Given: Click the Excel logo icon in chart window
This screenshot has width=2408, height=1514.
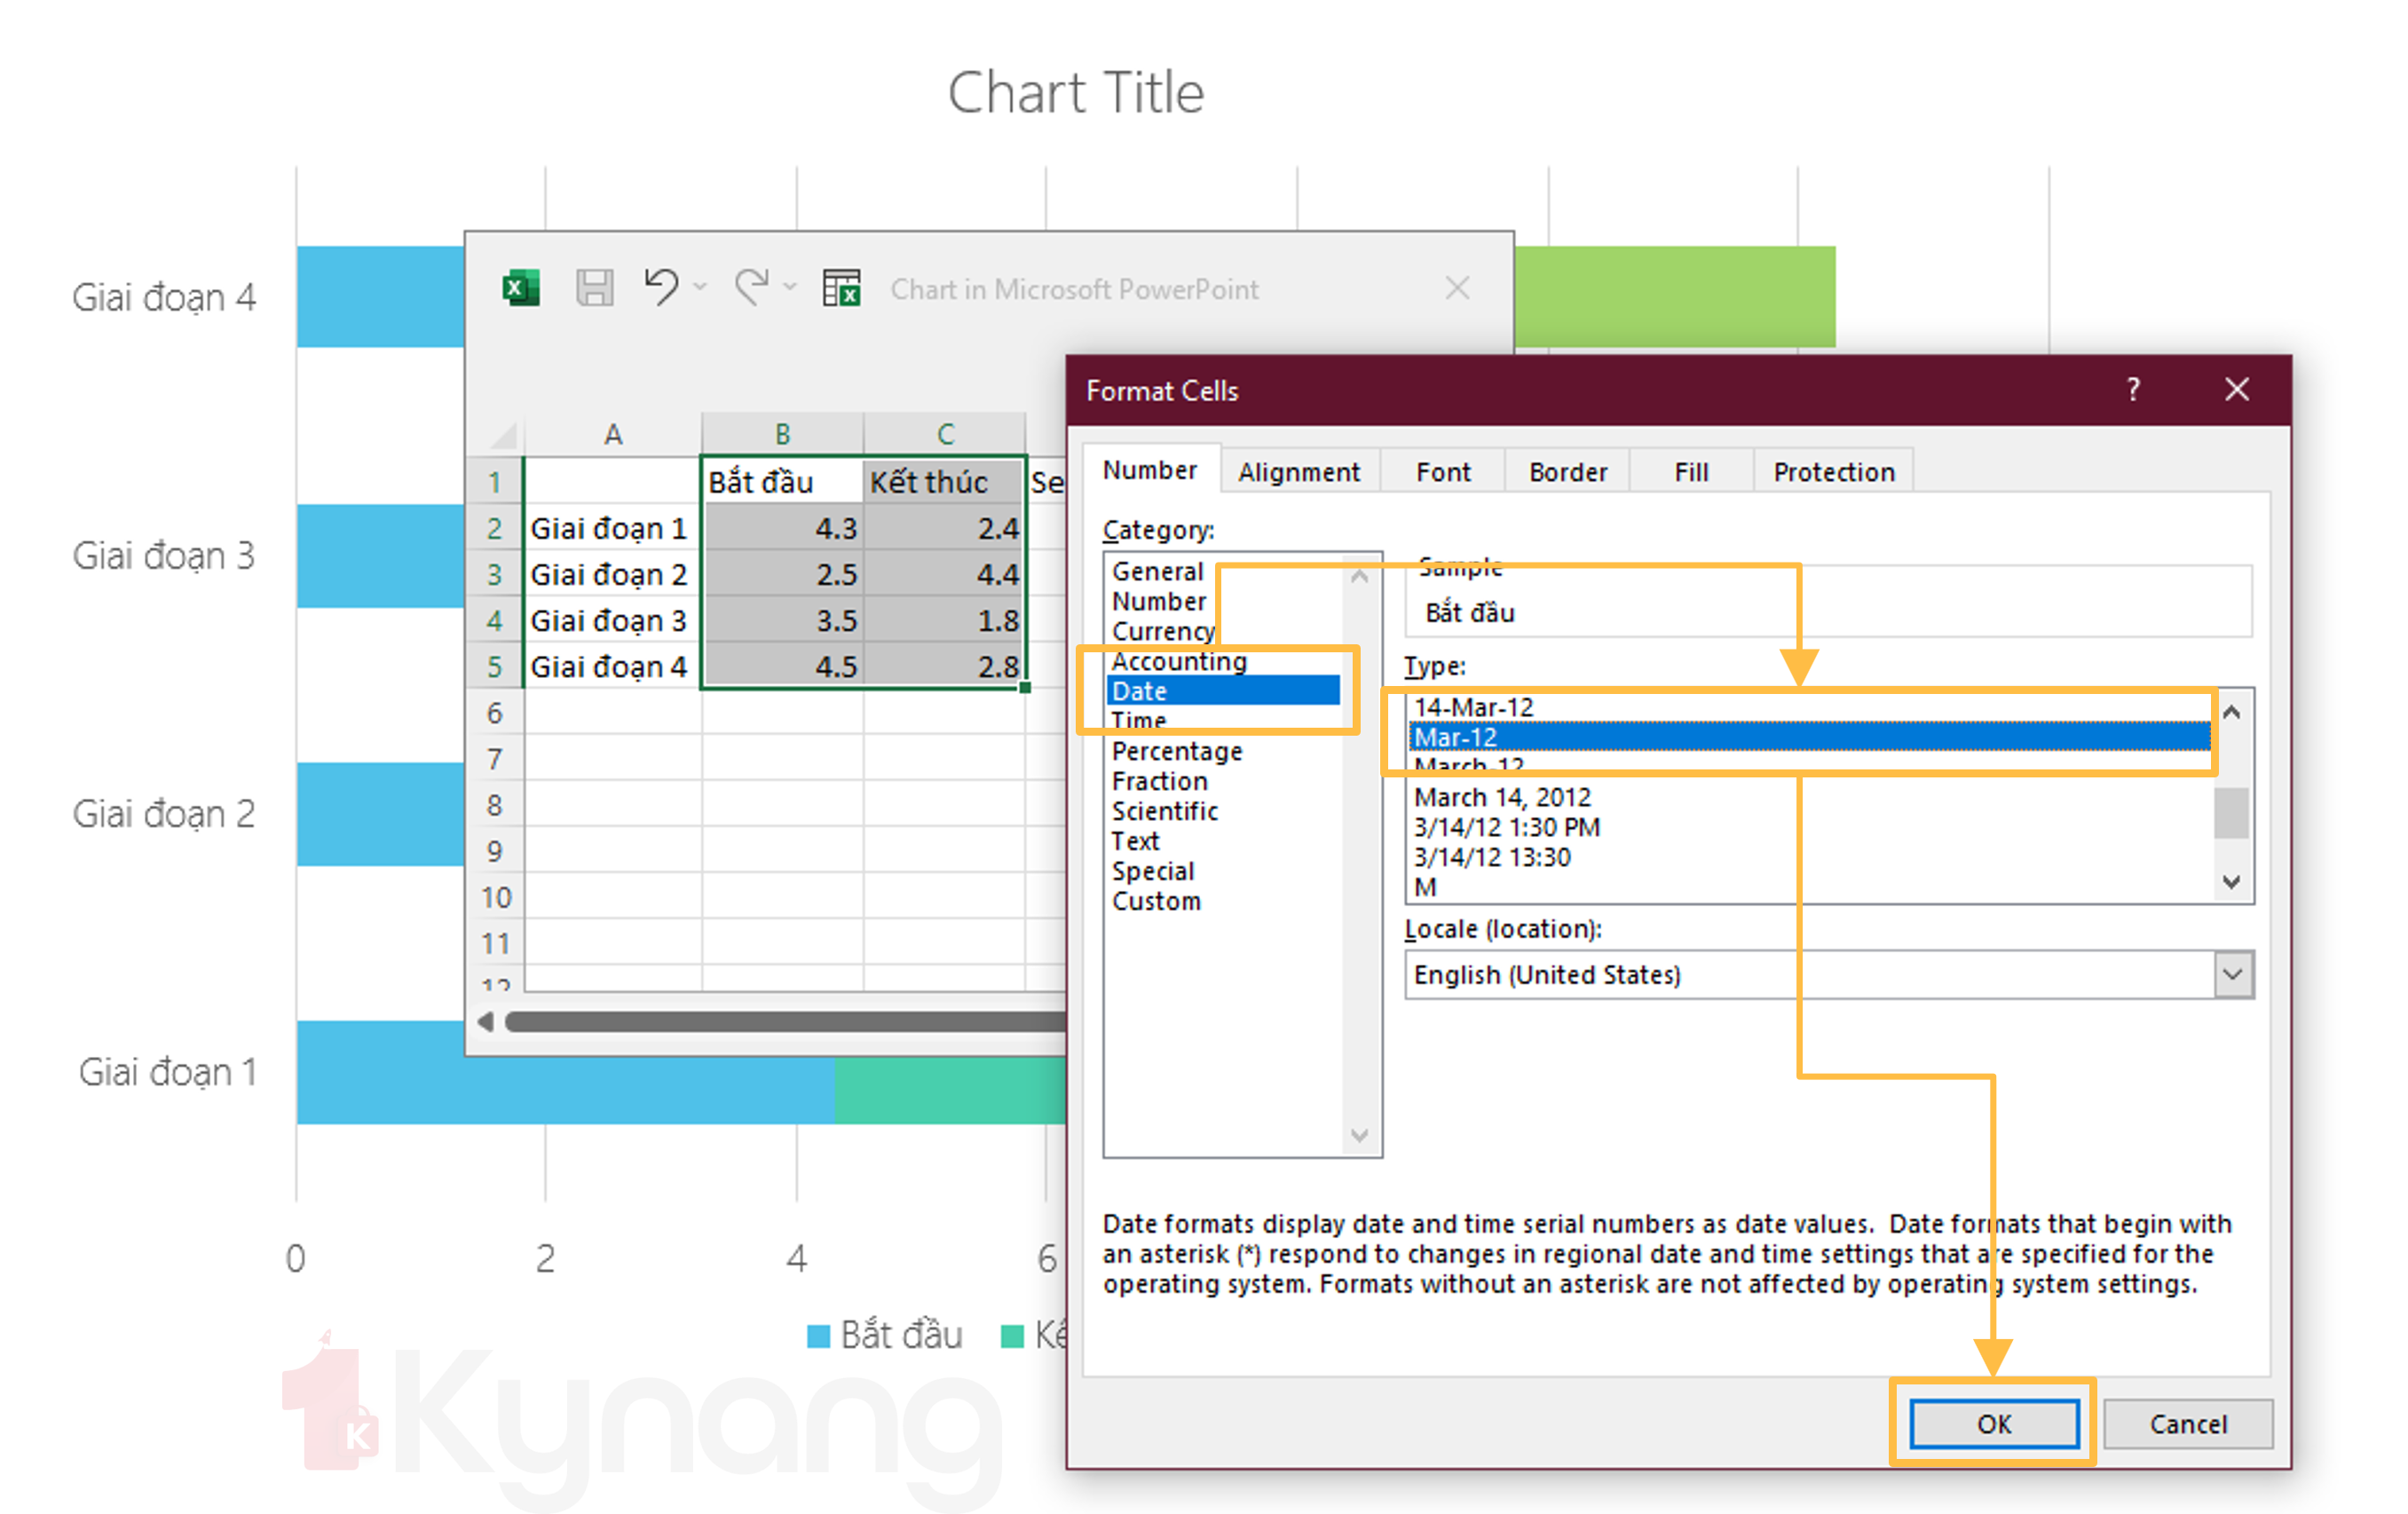Looking at the screenshot, I should (521, 289).
